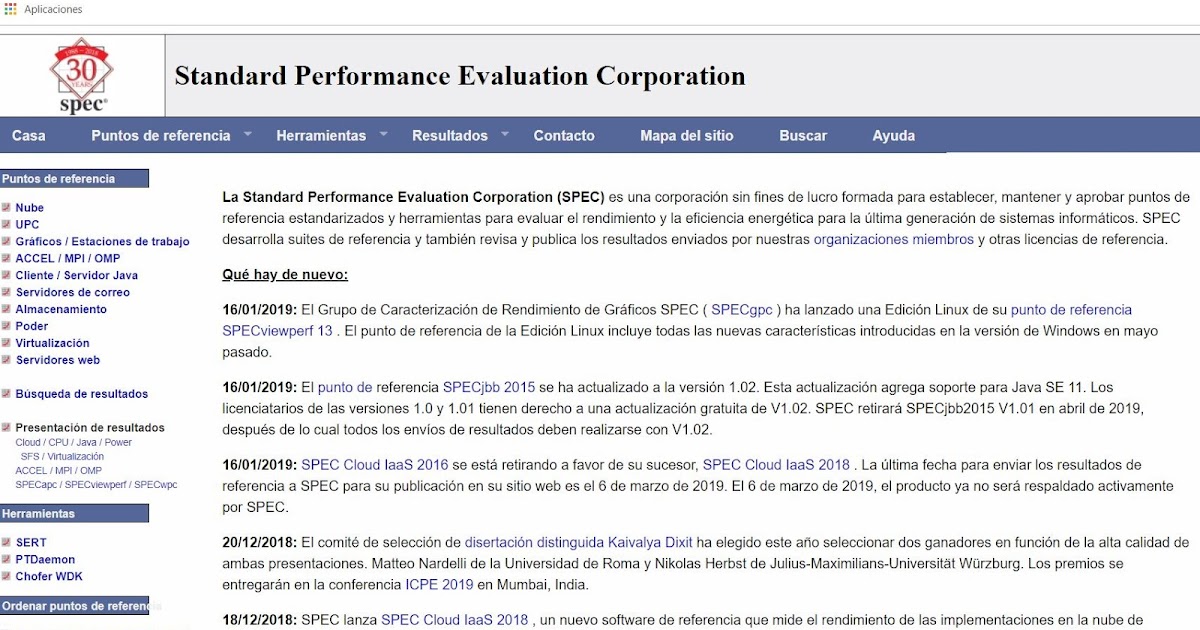Follow the ICPE 2019 link
The width and height of the screenshot is (1200, 630).
point(439,585)
